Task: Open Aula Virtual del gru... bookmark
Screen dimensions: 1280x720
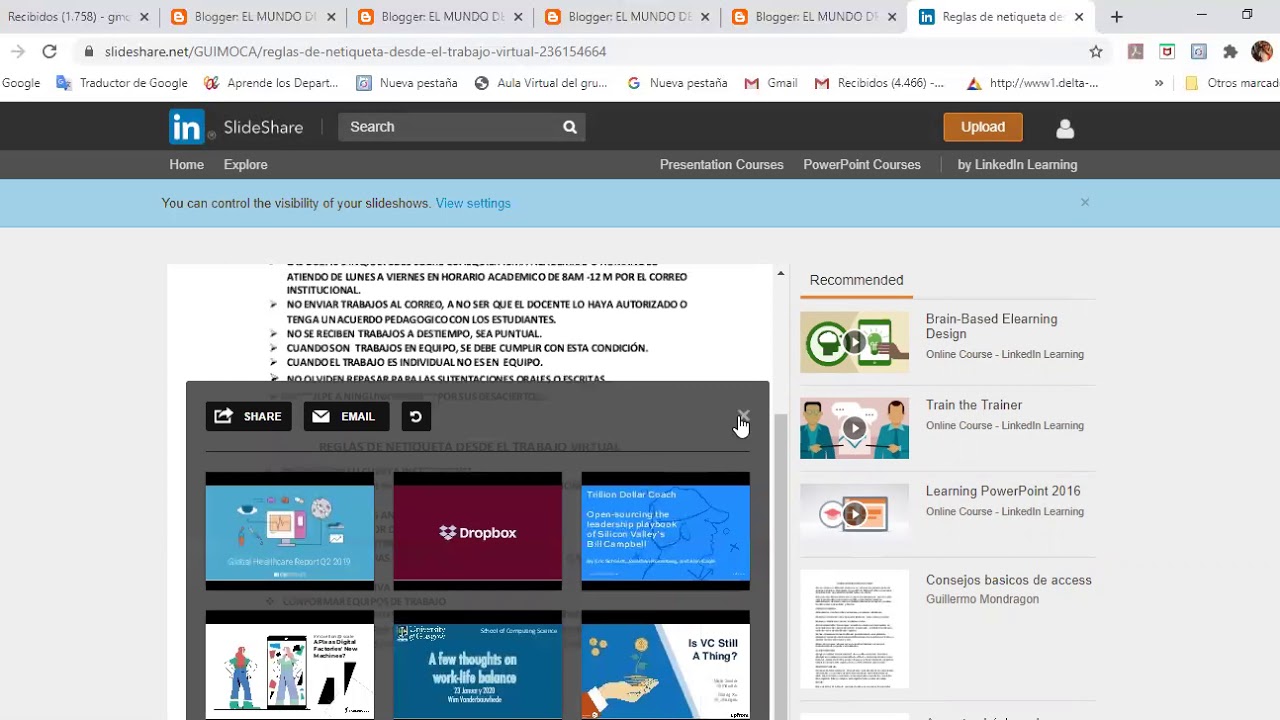Action: click(x=541, y=83)
